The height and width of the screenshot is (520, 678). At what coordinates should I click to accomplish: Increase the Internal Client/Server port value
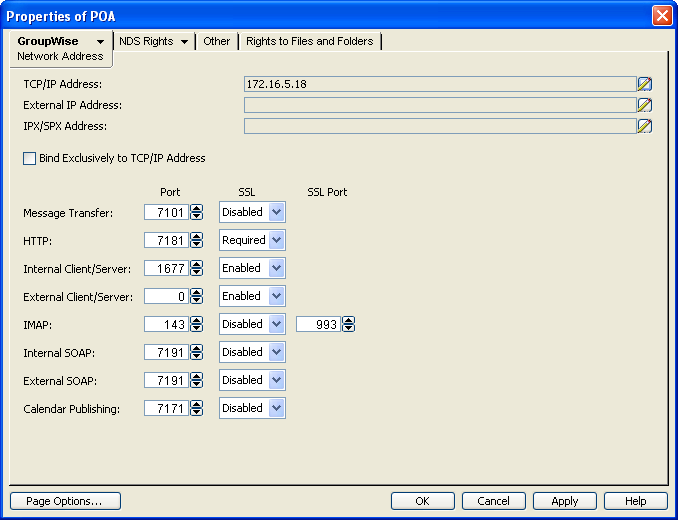point(197,265)
